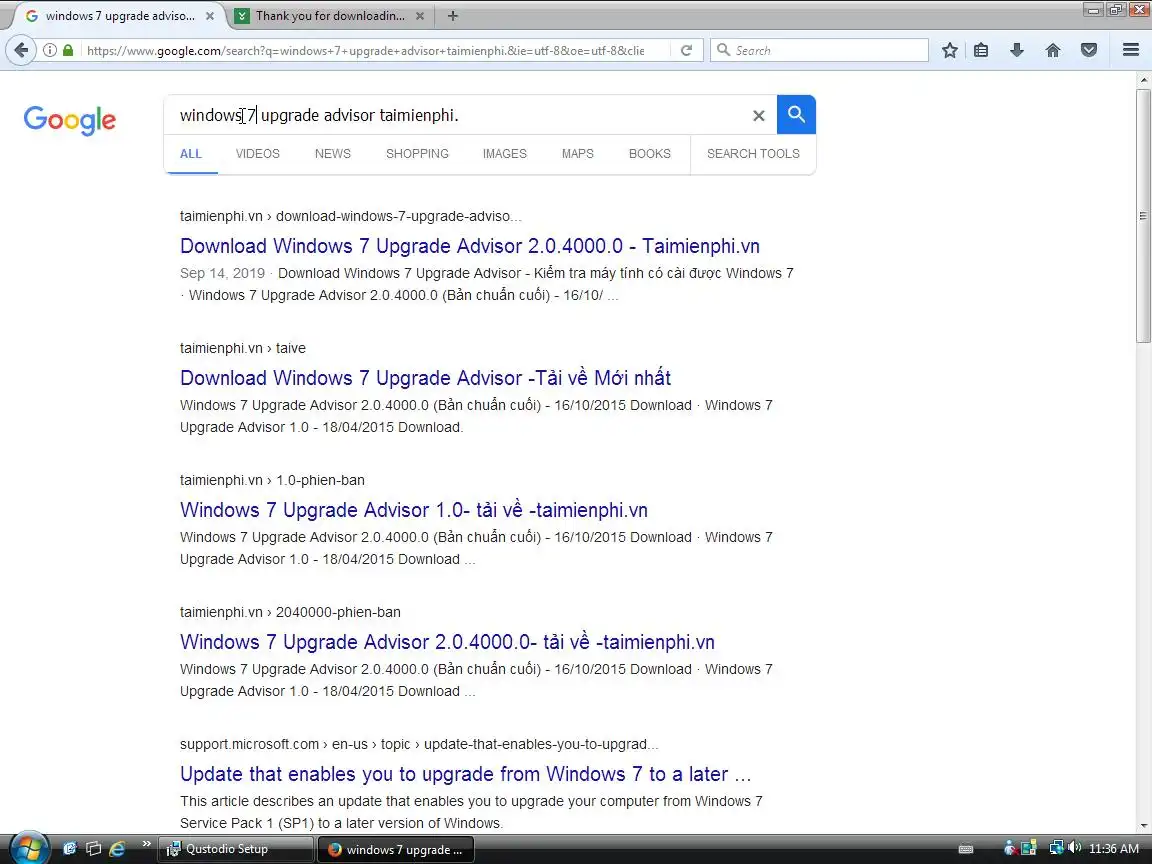
Task: Click the Switch between windows icon
Action: [x=93, y=849]
